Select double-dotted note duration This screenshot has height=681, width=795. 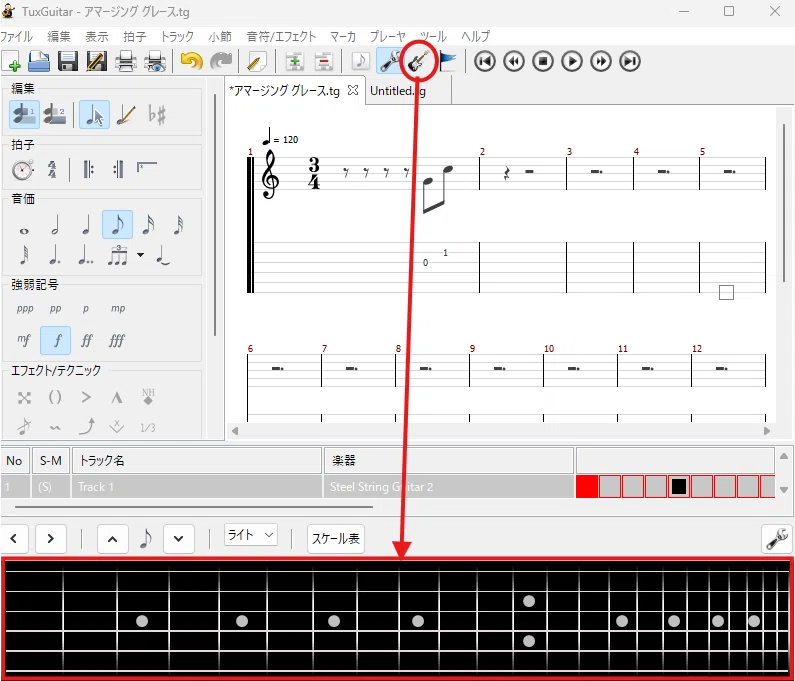(86, 255)
